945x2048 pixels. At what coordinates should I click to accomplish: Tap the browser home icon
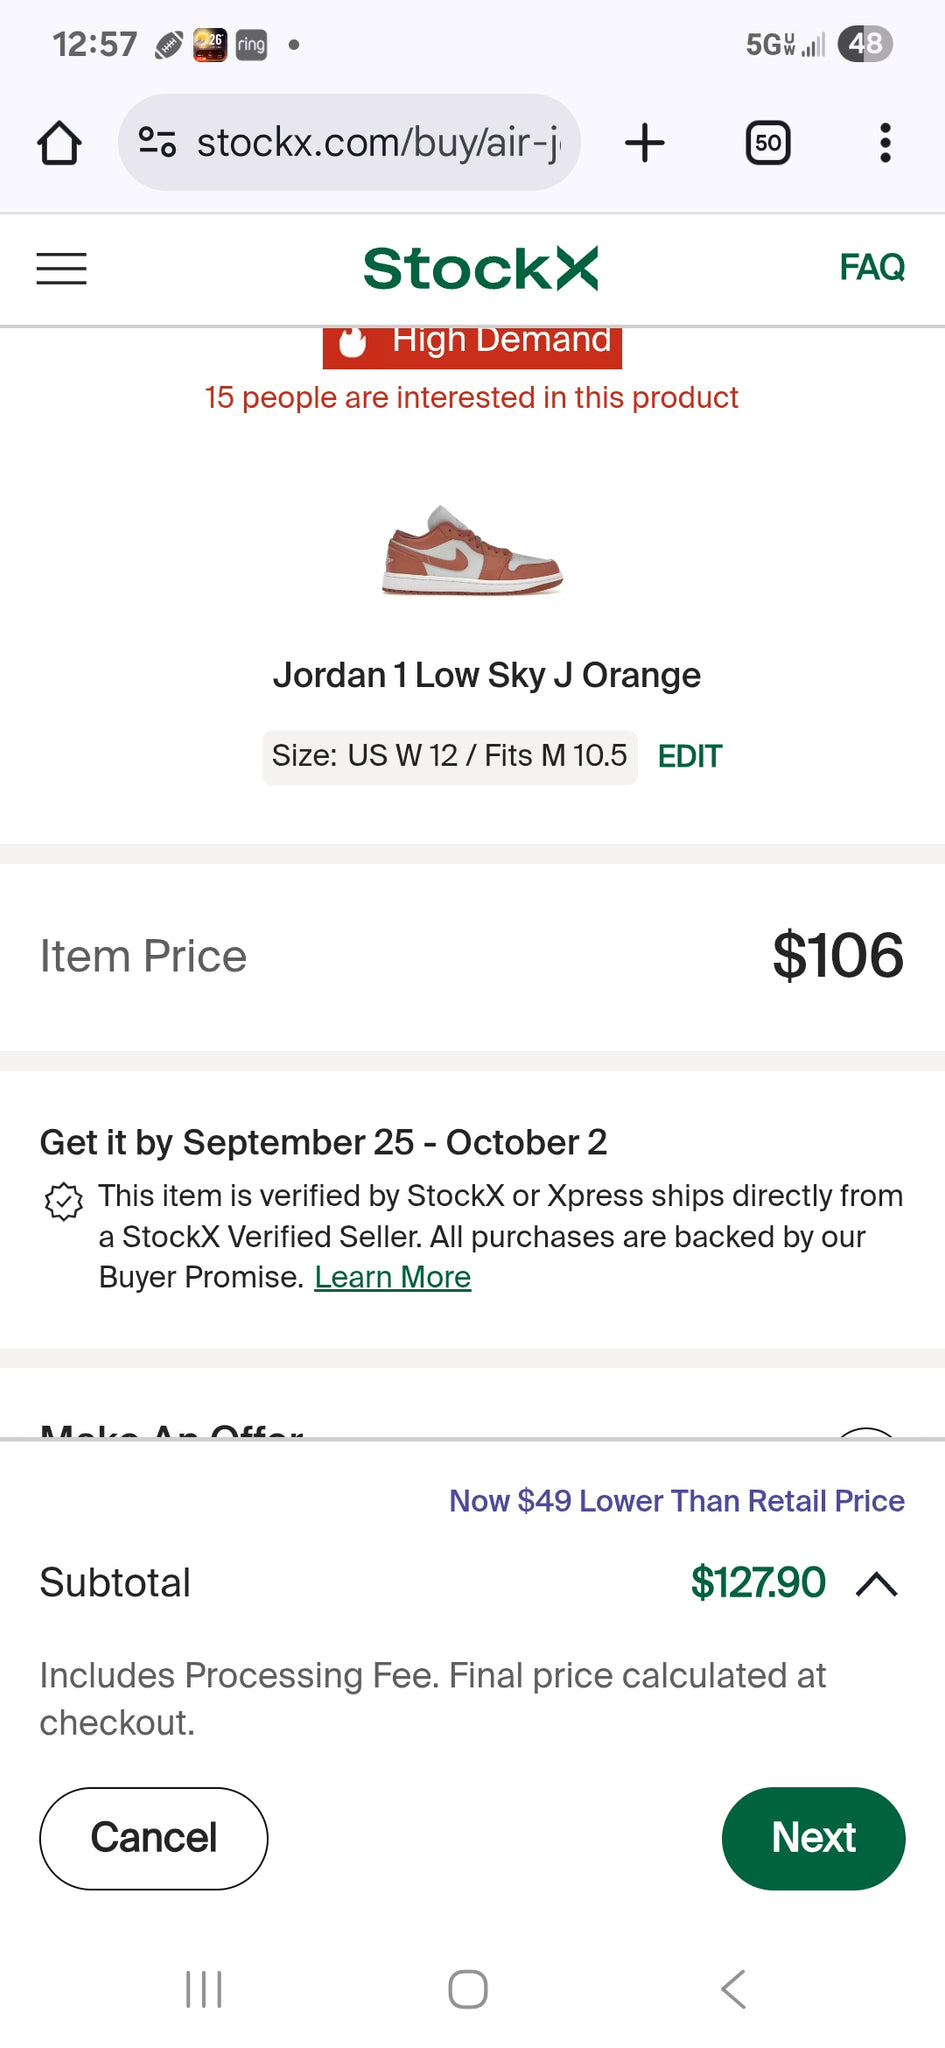point(59,143)
